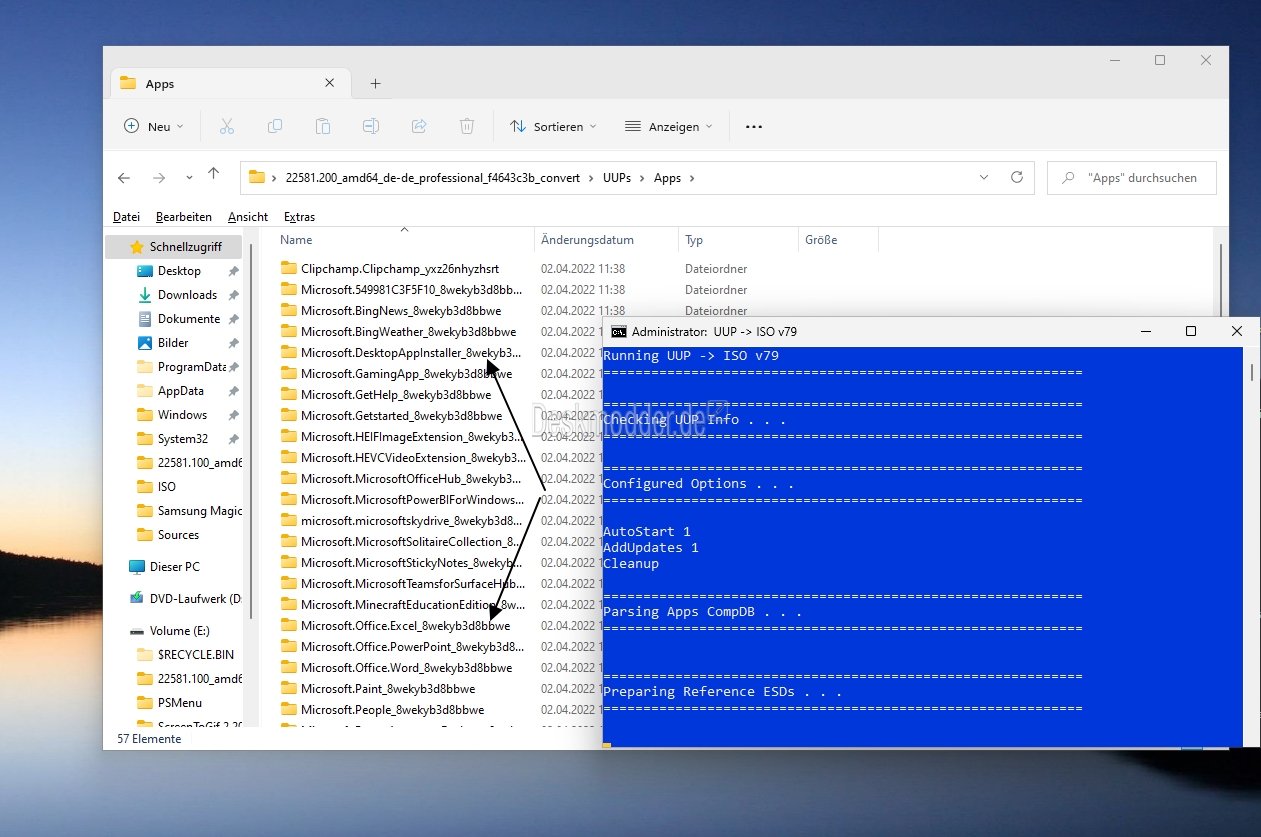
Task: Open the Anzeigen dropdown
Action: (x=669, y=127)
